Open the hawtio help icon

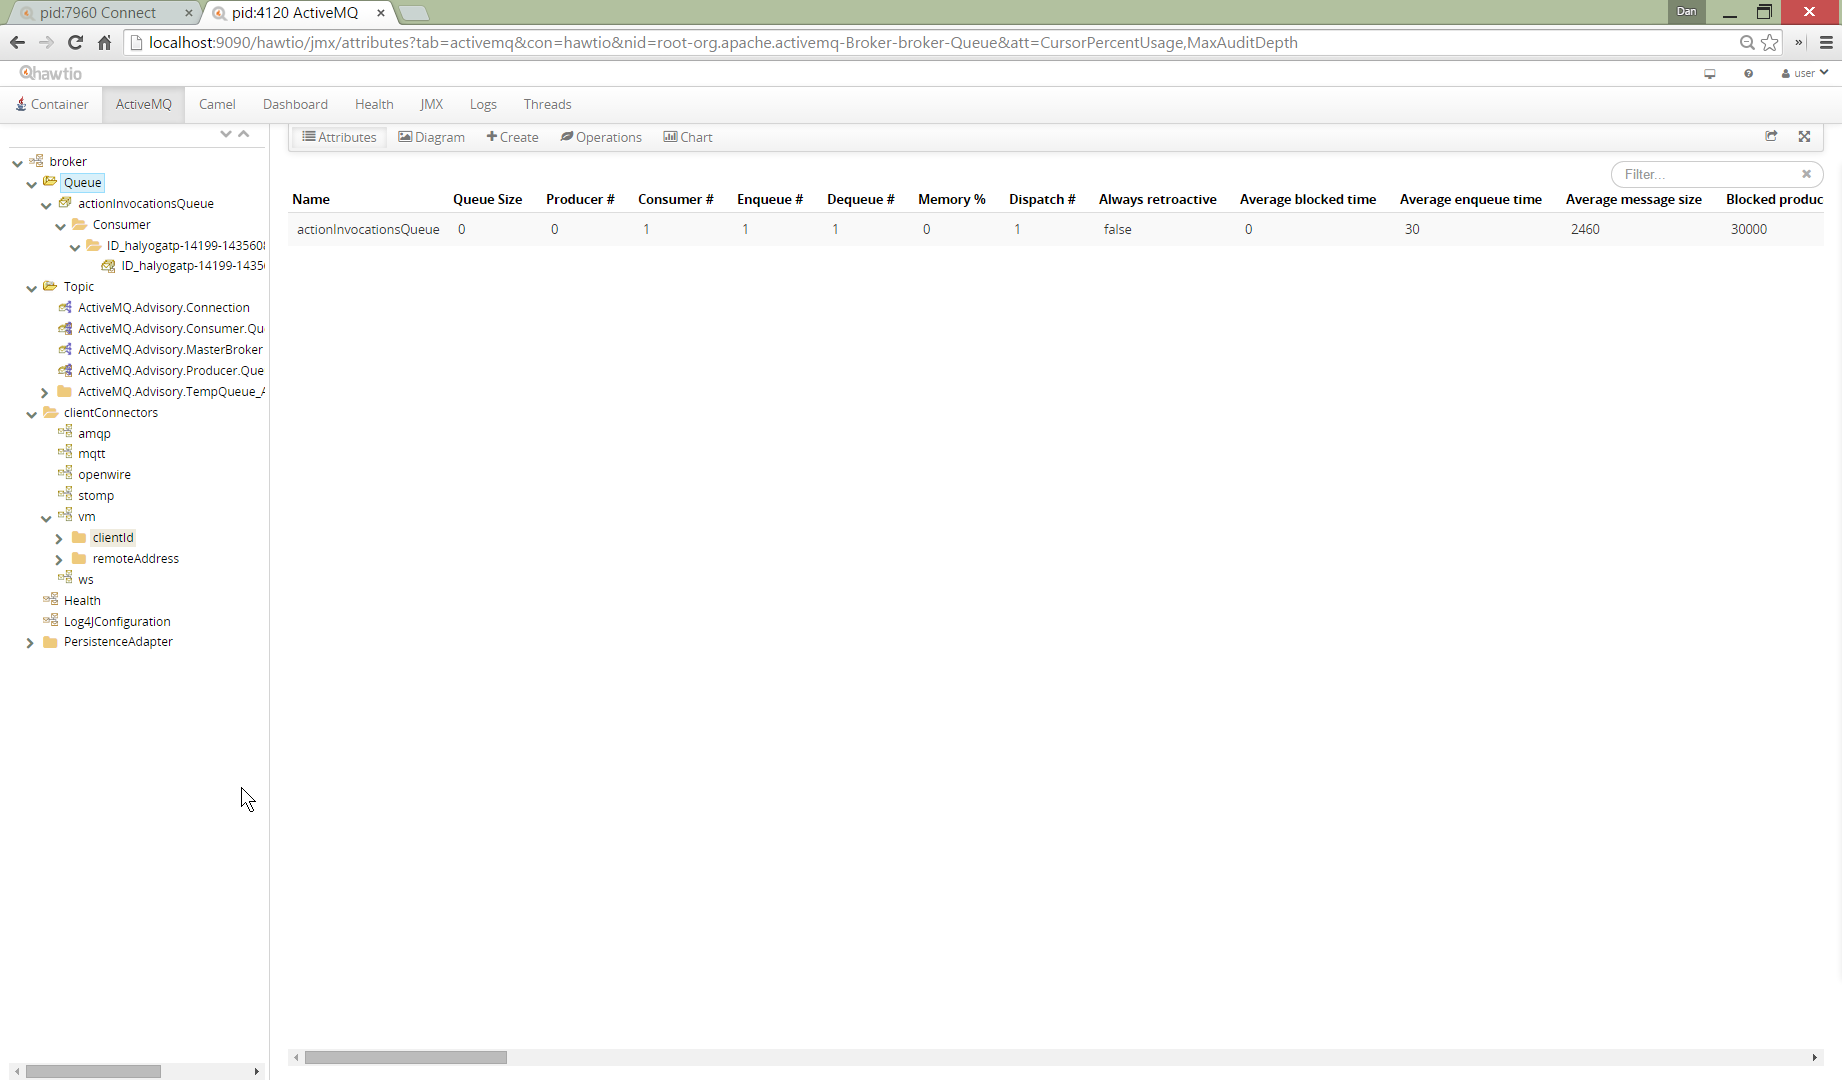[x=1748, y=73]
